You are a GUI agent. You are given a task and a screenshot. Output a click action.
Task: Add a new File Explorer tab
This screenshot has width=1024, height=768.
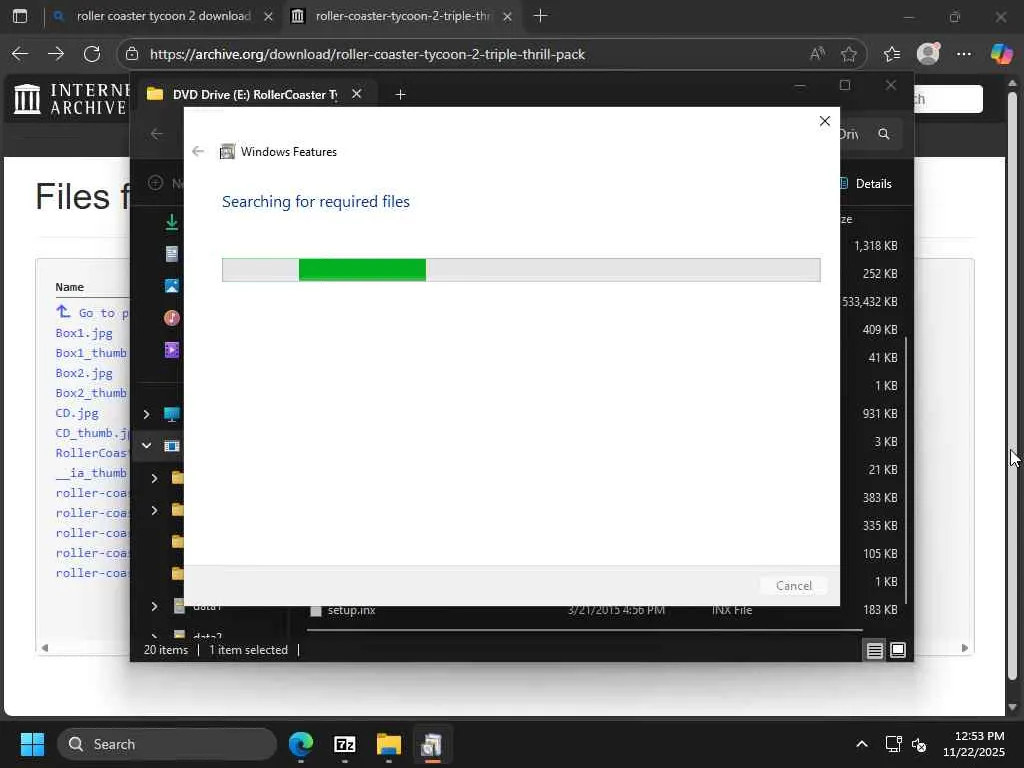[x=400, y=95]
